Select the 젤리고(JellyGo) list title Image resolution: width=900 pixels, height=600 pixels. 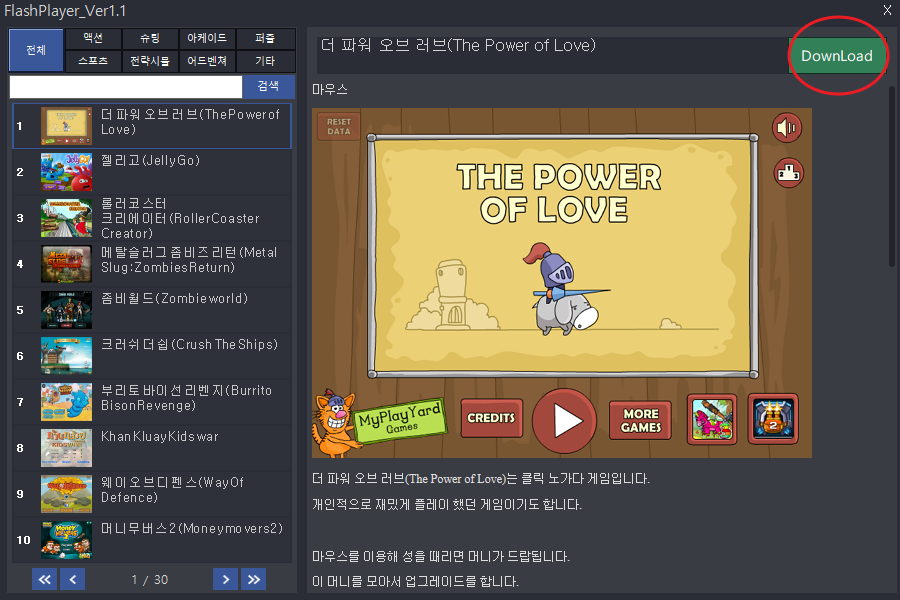[150, 160]
